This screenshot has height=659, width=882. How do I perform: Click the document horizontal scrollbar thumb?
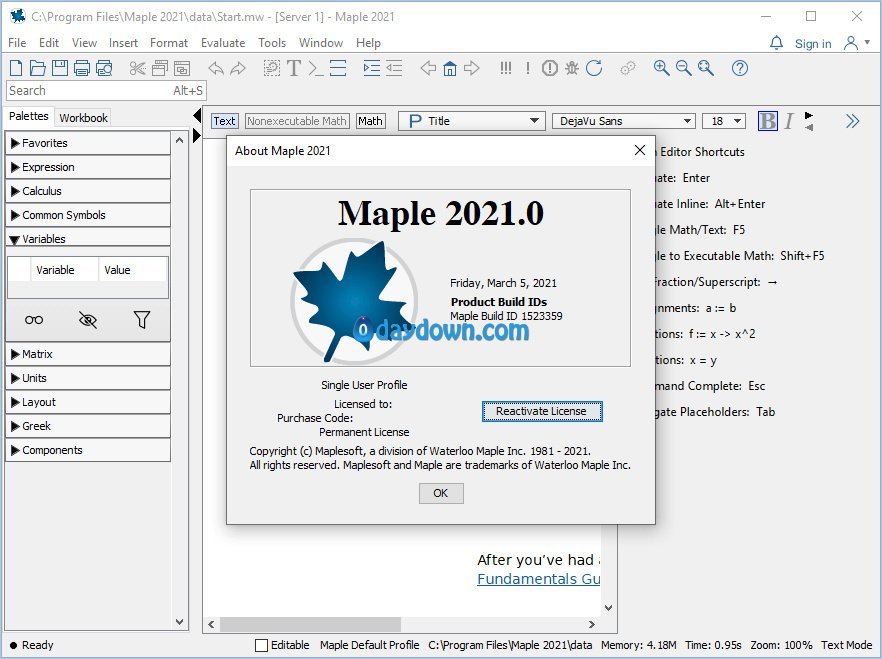[310, 624]
